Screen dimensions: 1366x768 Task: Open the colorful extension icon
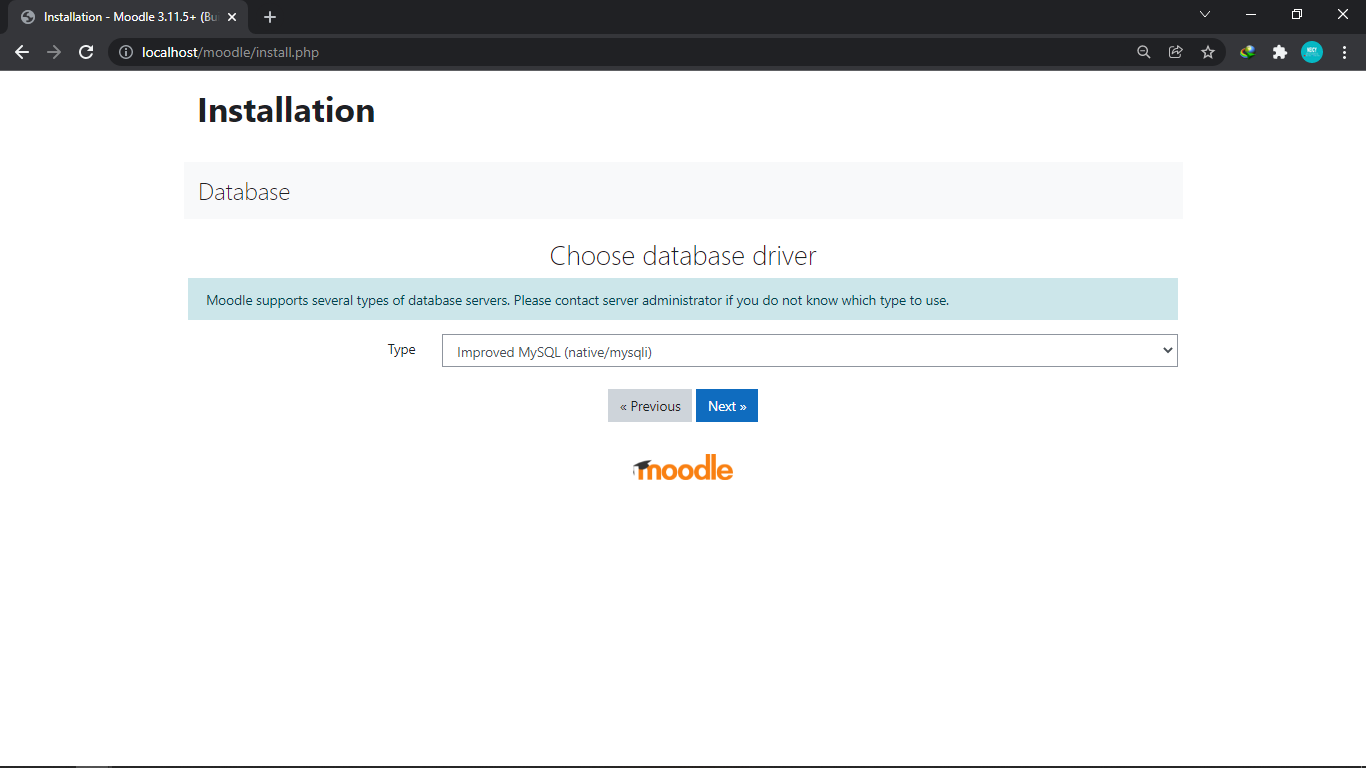click(x=1248, y=52)
